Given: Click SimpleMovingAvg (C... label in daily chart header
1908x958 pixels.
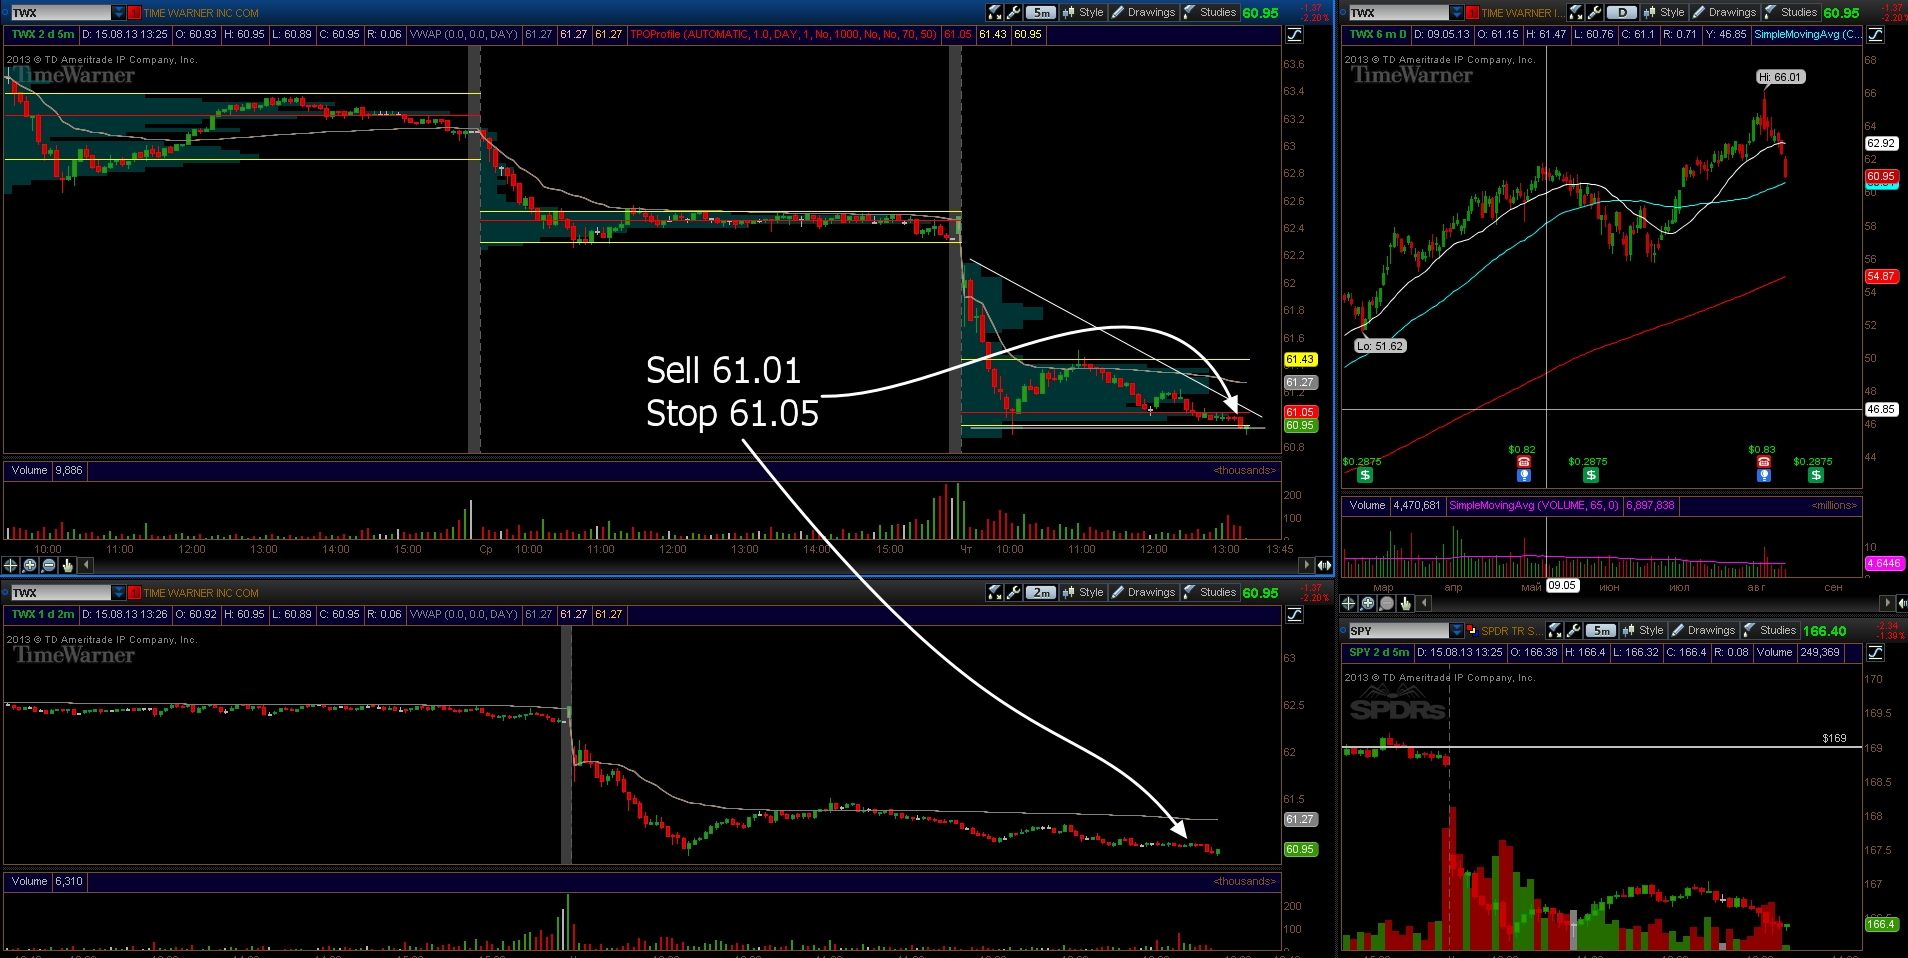Looking at the screenshot, I should point(1807,35).
